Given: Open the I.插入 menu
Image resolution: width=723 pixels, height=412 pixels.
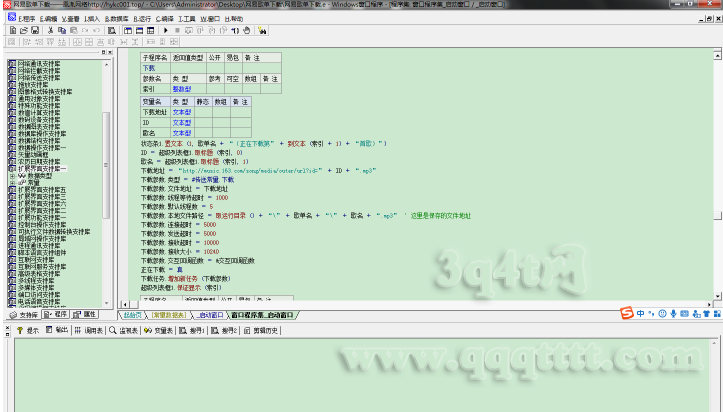Looking at the screenshot, I should [x=92, y=19].
